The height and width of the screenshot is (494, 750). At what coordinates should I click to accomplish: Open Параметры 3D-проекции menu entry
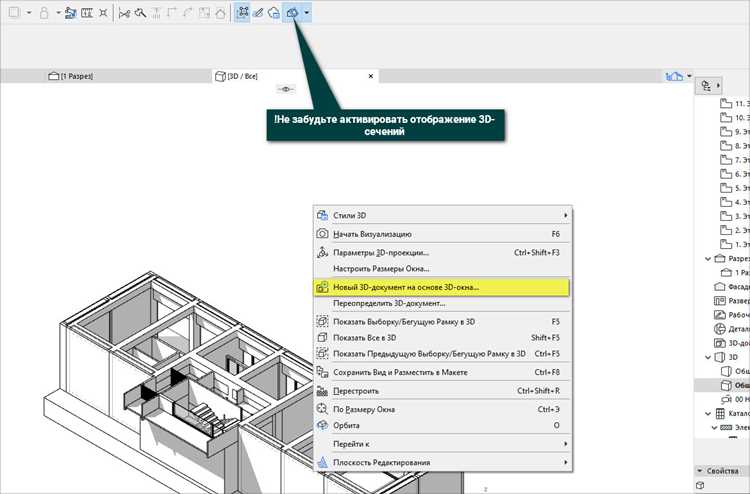[442, 252]
